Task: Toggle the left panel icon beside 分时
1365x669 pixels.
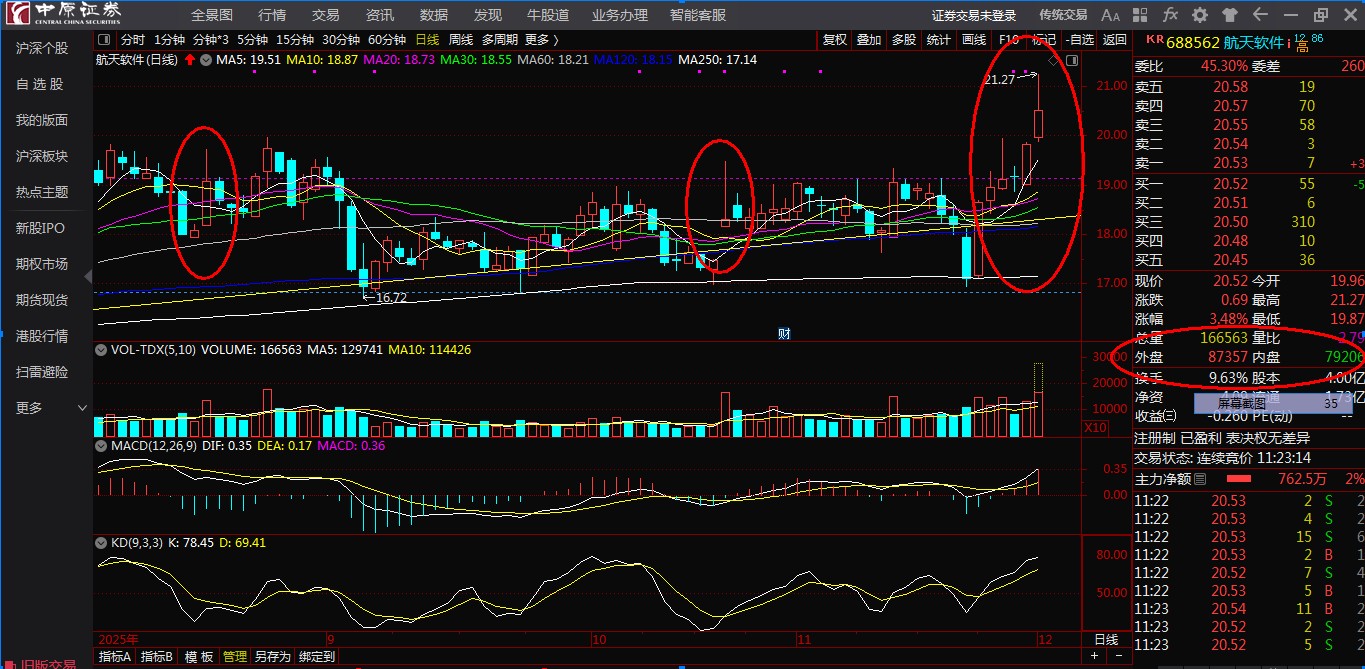Action: coord(106,40)
